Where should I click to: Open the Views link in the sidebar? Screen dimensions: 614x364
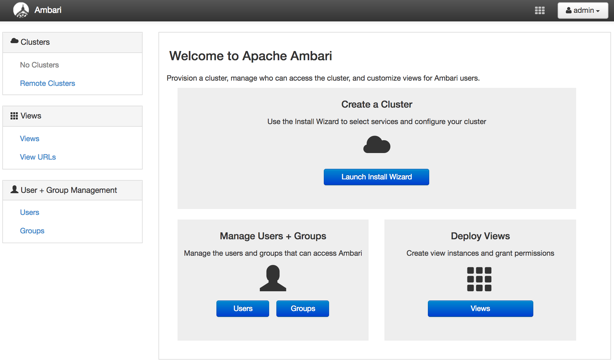pyautogui.click(x=29, y=139)
